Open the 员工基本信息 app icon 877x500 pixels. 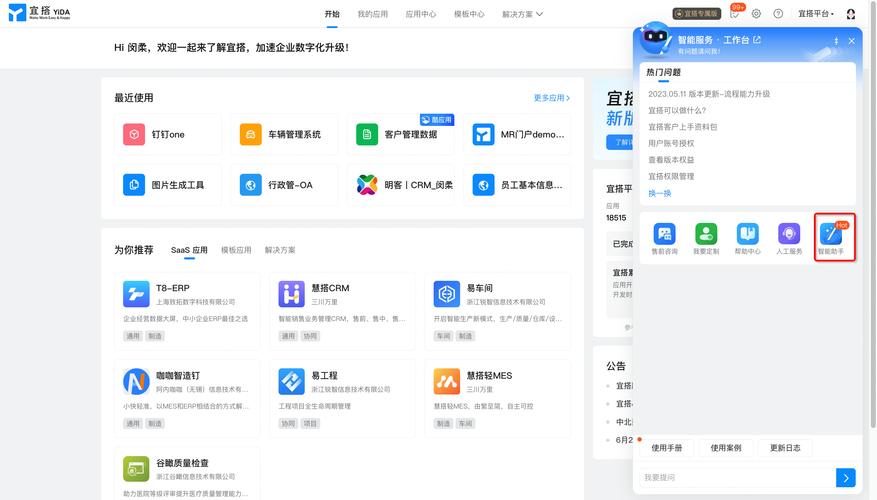(483, 185)
